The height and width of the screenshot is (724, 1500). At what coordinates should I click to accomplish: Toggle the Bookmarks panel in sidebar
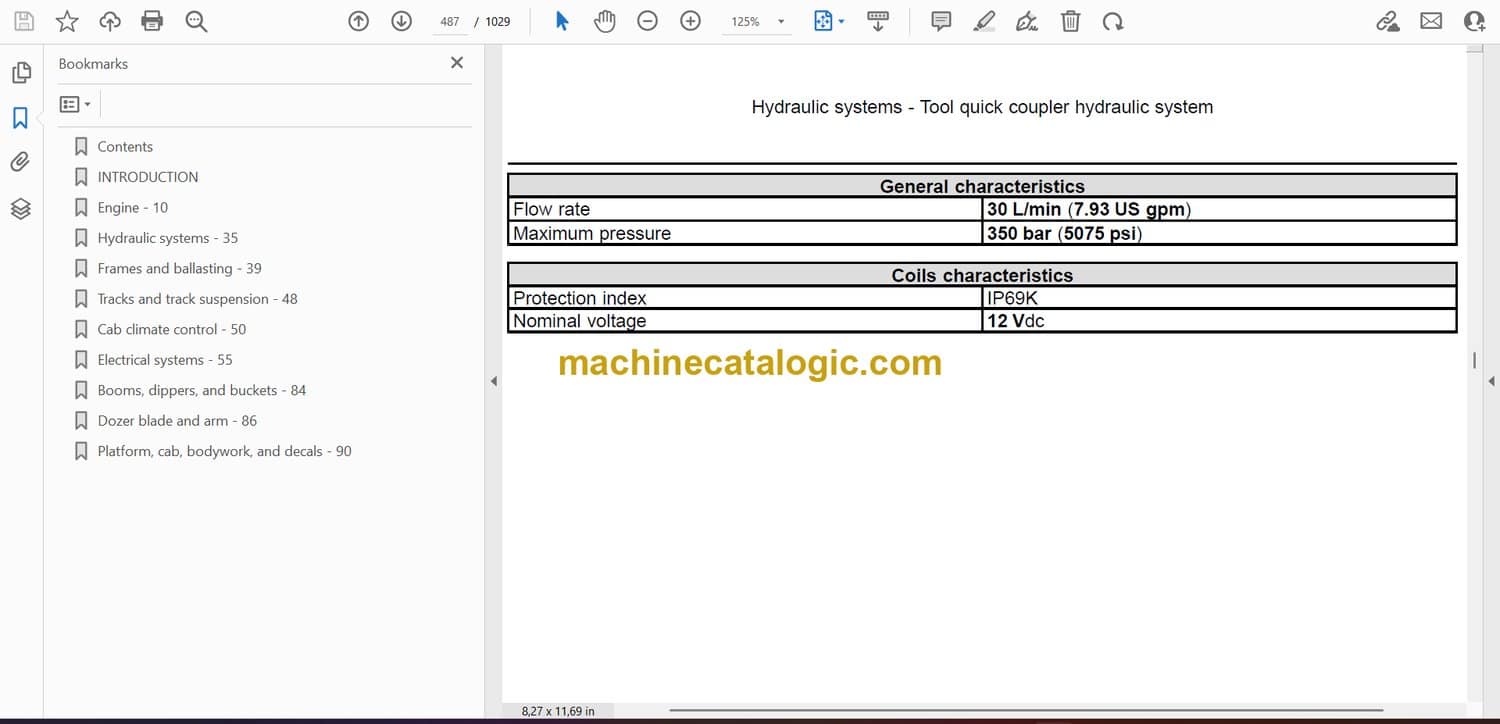pyautogui.click(x=20, y=118)
